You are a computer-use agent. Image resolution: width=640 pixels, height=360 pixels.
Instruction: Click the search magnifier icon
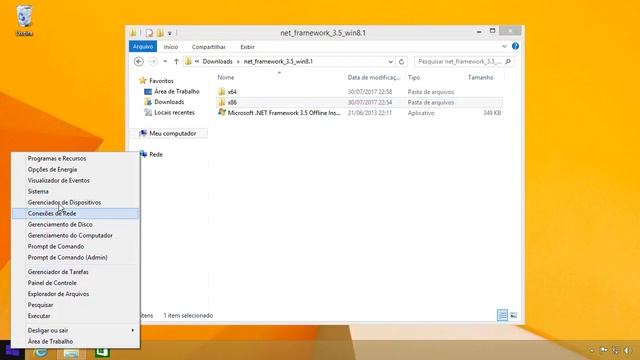point(508,62)
